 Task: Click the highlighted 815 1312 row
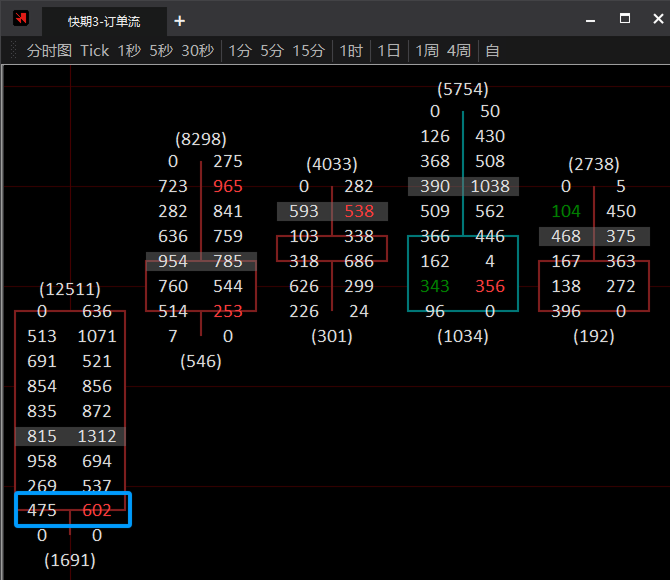(70, 436)
